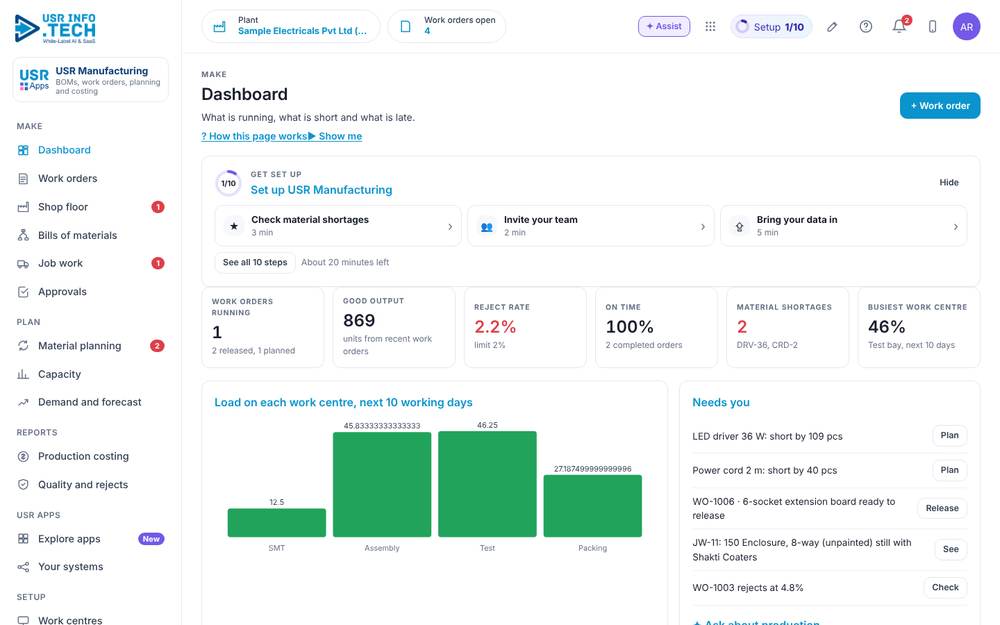This screenshot has width=1000, height=625.
Task: Click See for JW-11 enclosure job
Action: point(950,549)
